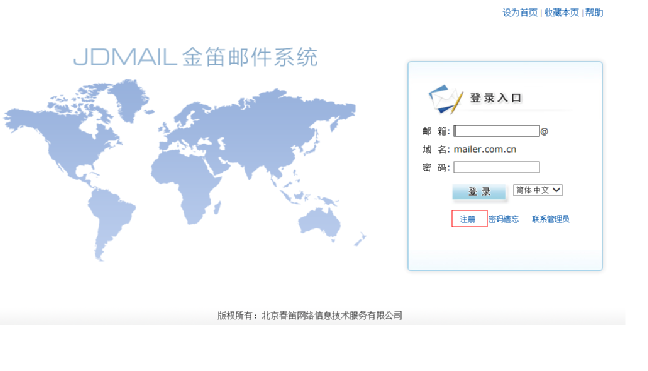Click the mailer.com.cn domain name text

[x=485, y=149]
